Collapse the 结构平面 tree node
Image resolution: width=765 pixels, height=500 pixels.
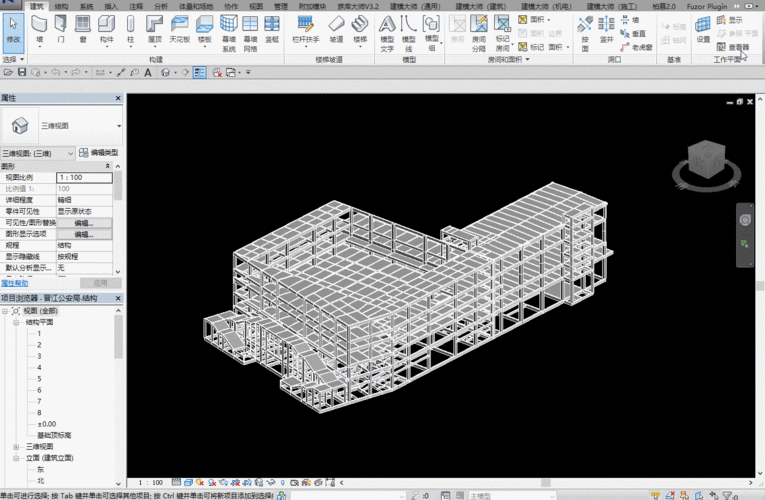tap(16, 322)
